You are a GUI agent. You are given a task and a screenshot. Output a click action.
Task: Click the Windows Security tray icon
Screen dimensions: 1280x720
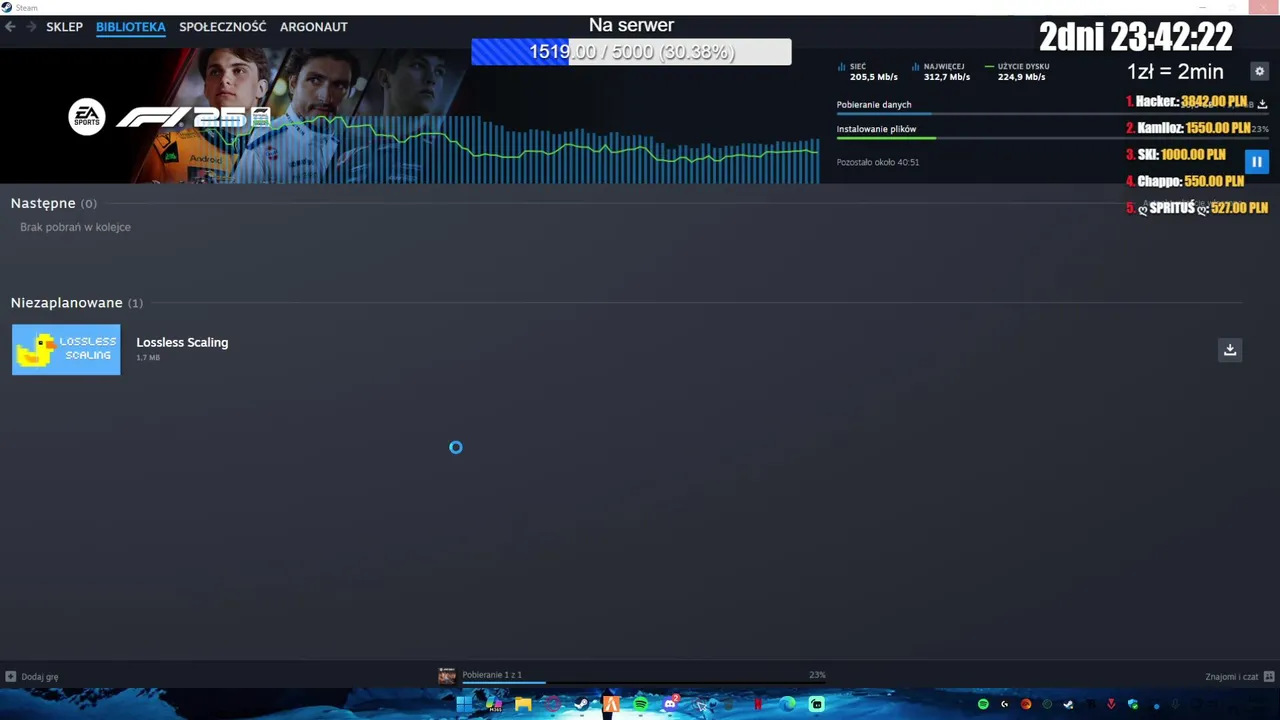pos(1133,704)
